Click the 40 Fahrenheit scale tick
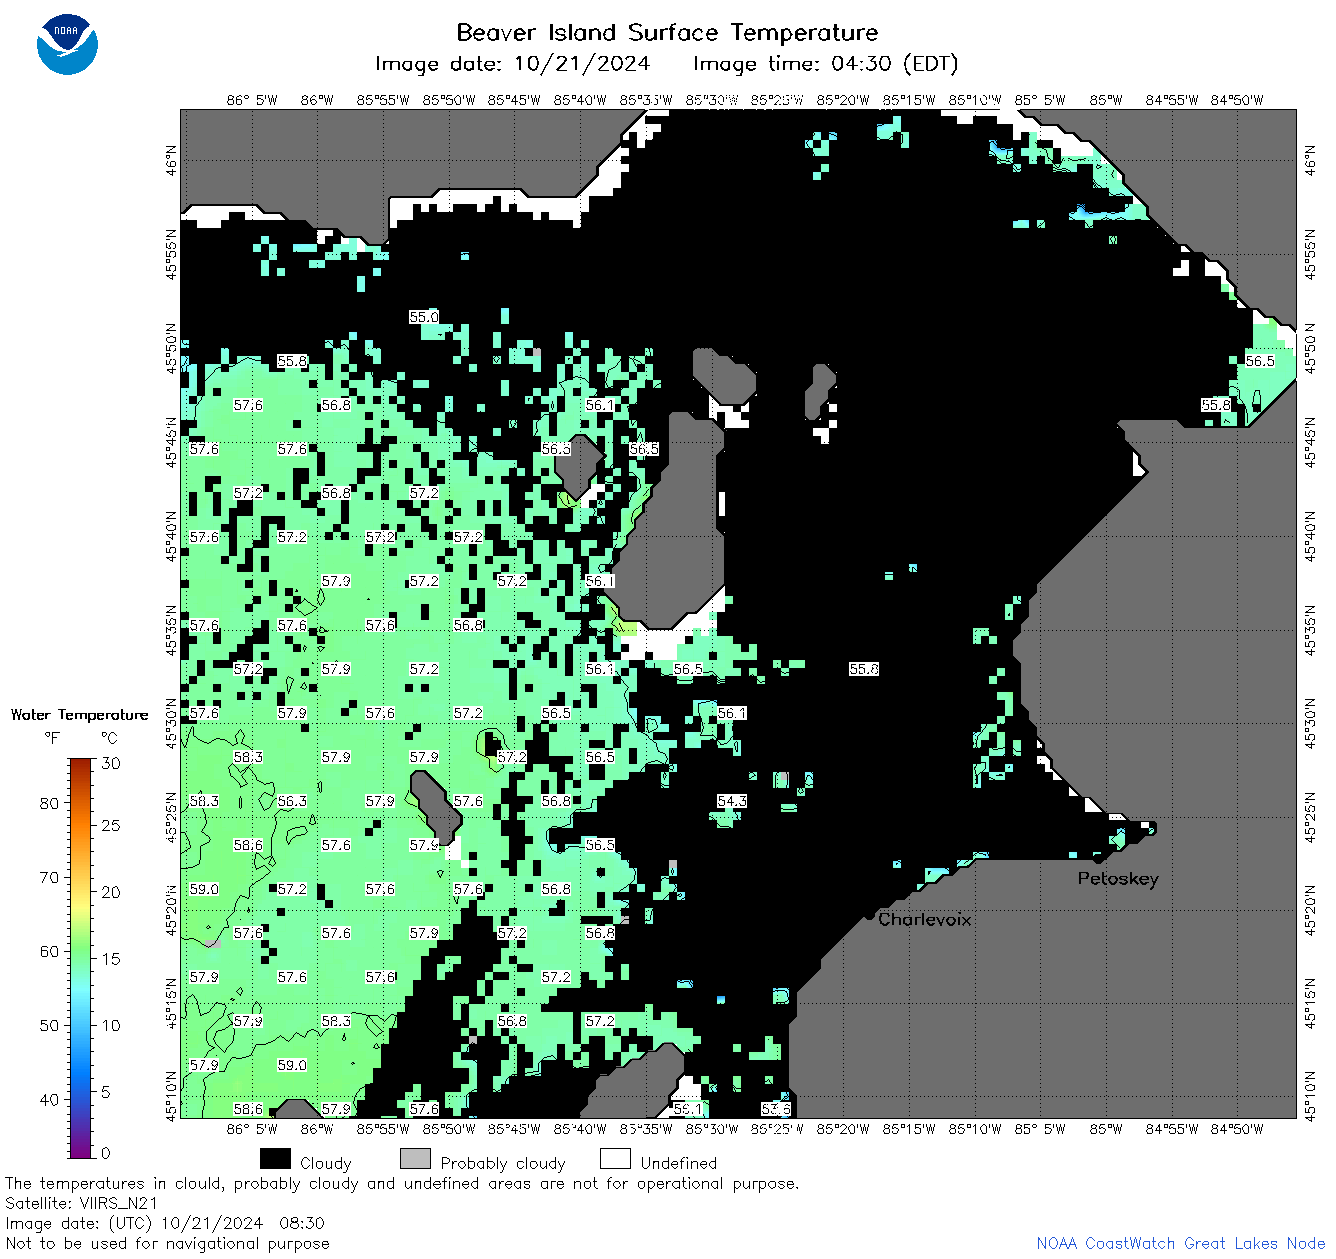 [x=49, y=1099]
